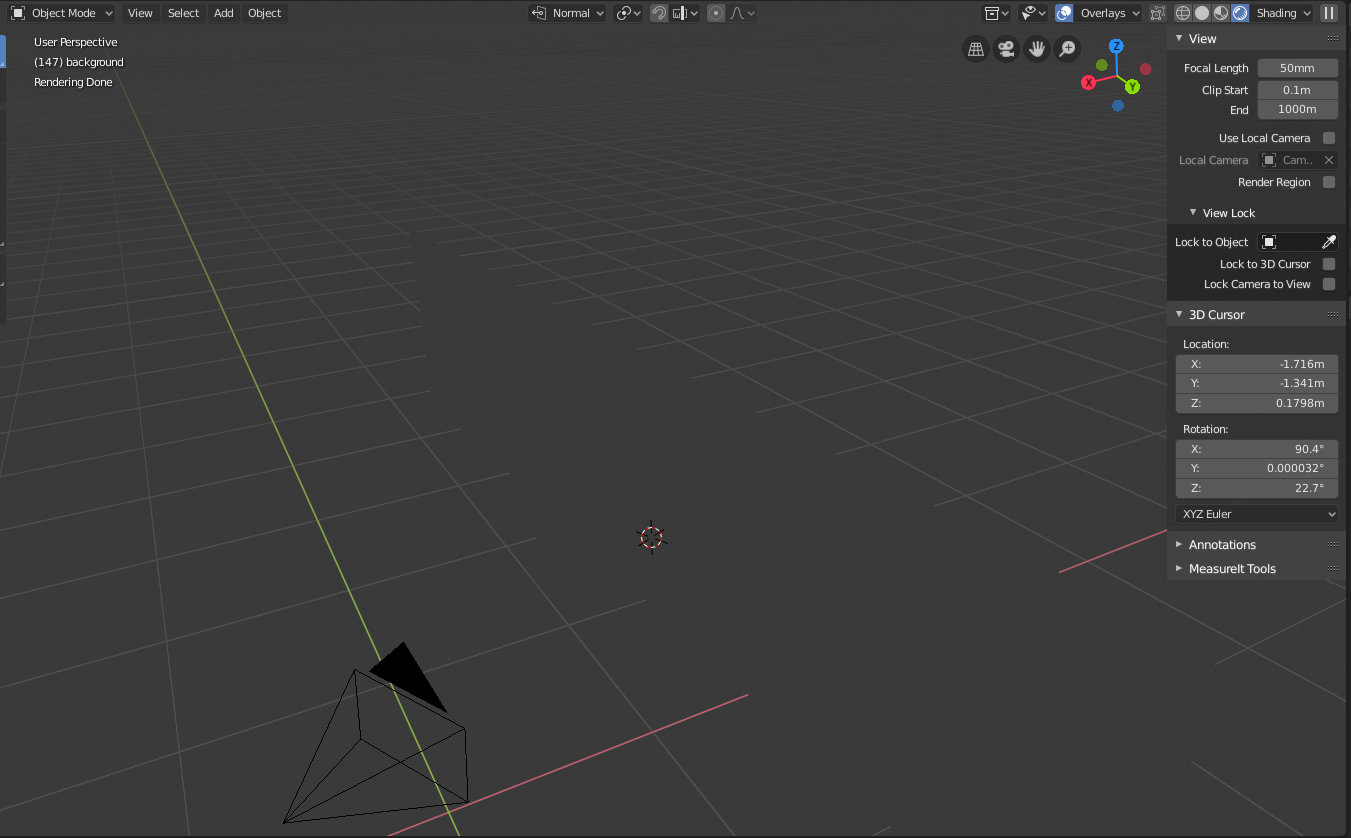Open the Select menu
Screen dimensions: 1351x838
click(x=183, y=13)
